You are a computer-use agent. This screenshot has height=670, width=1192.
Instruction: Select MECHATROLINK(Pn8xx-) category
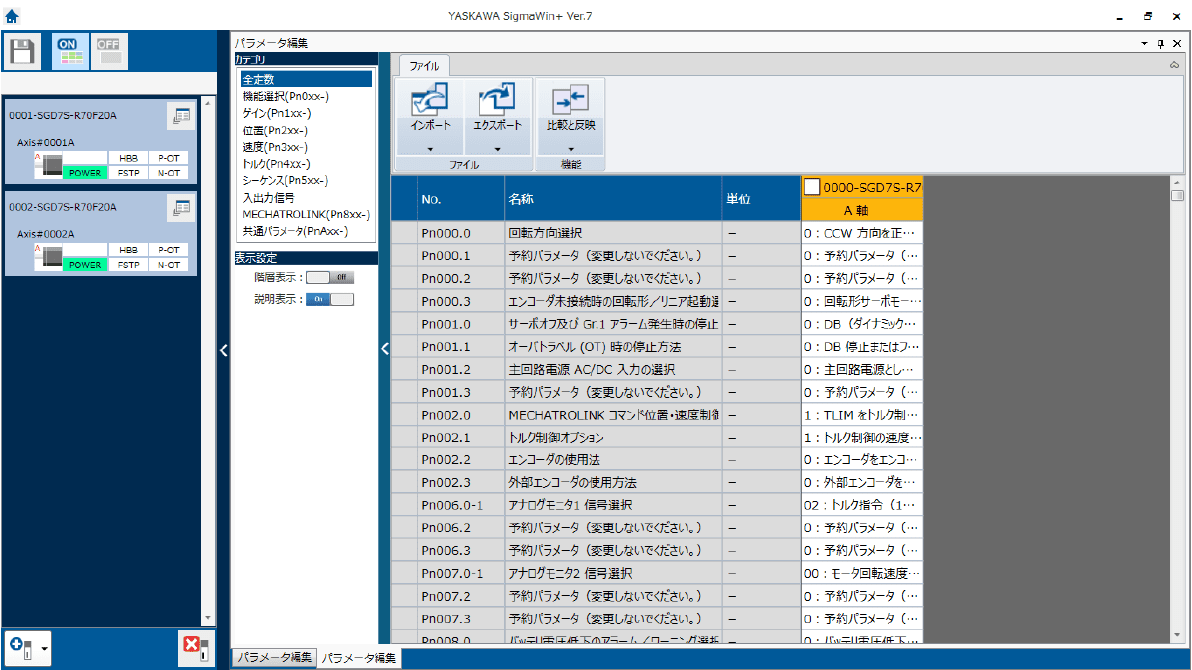click(305, 214)
